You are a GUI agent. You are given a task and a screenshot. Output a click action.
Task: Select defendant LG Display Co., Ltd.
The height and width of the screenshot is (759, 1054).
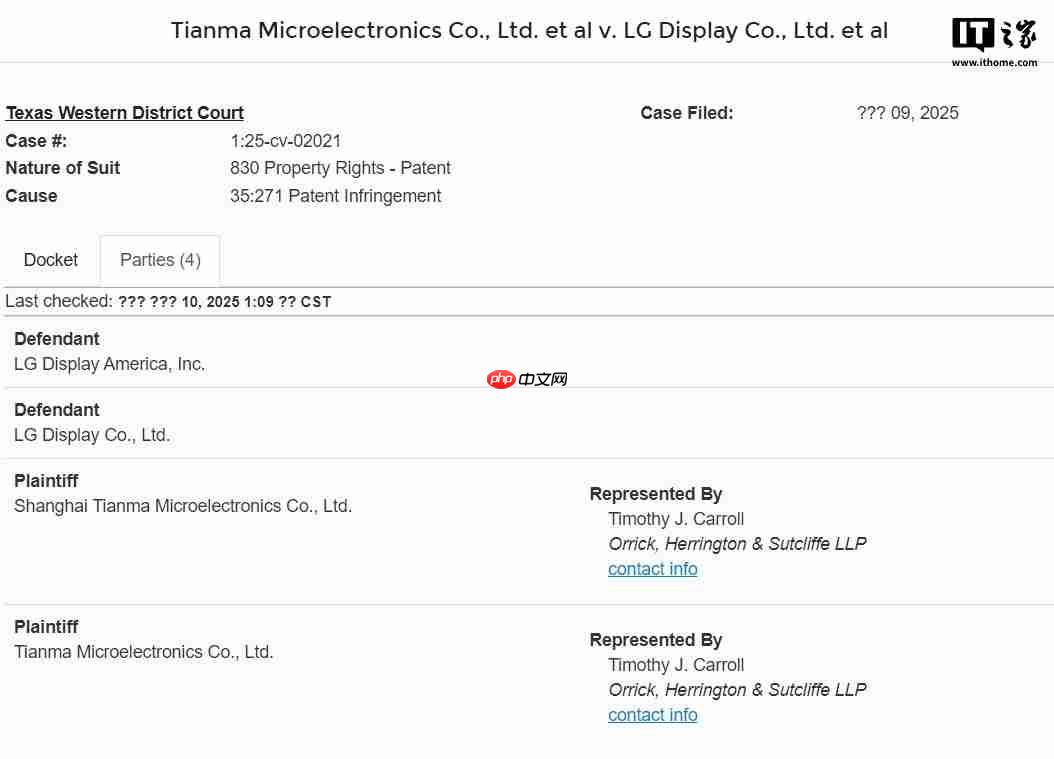point(93,435)
